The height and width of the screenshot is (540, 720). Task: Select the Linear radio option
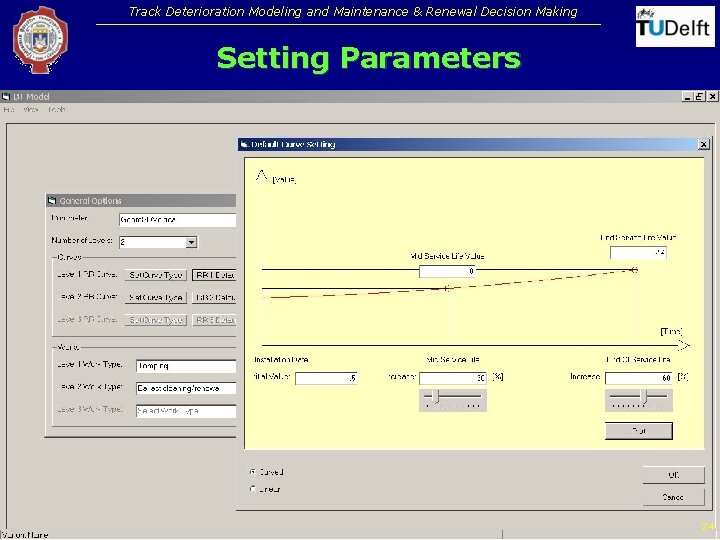click(253, 489)
